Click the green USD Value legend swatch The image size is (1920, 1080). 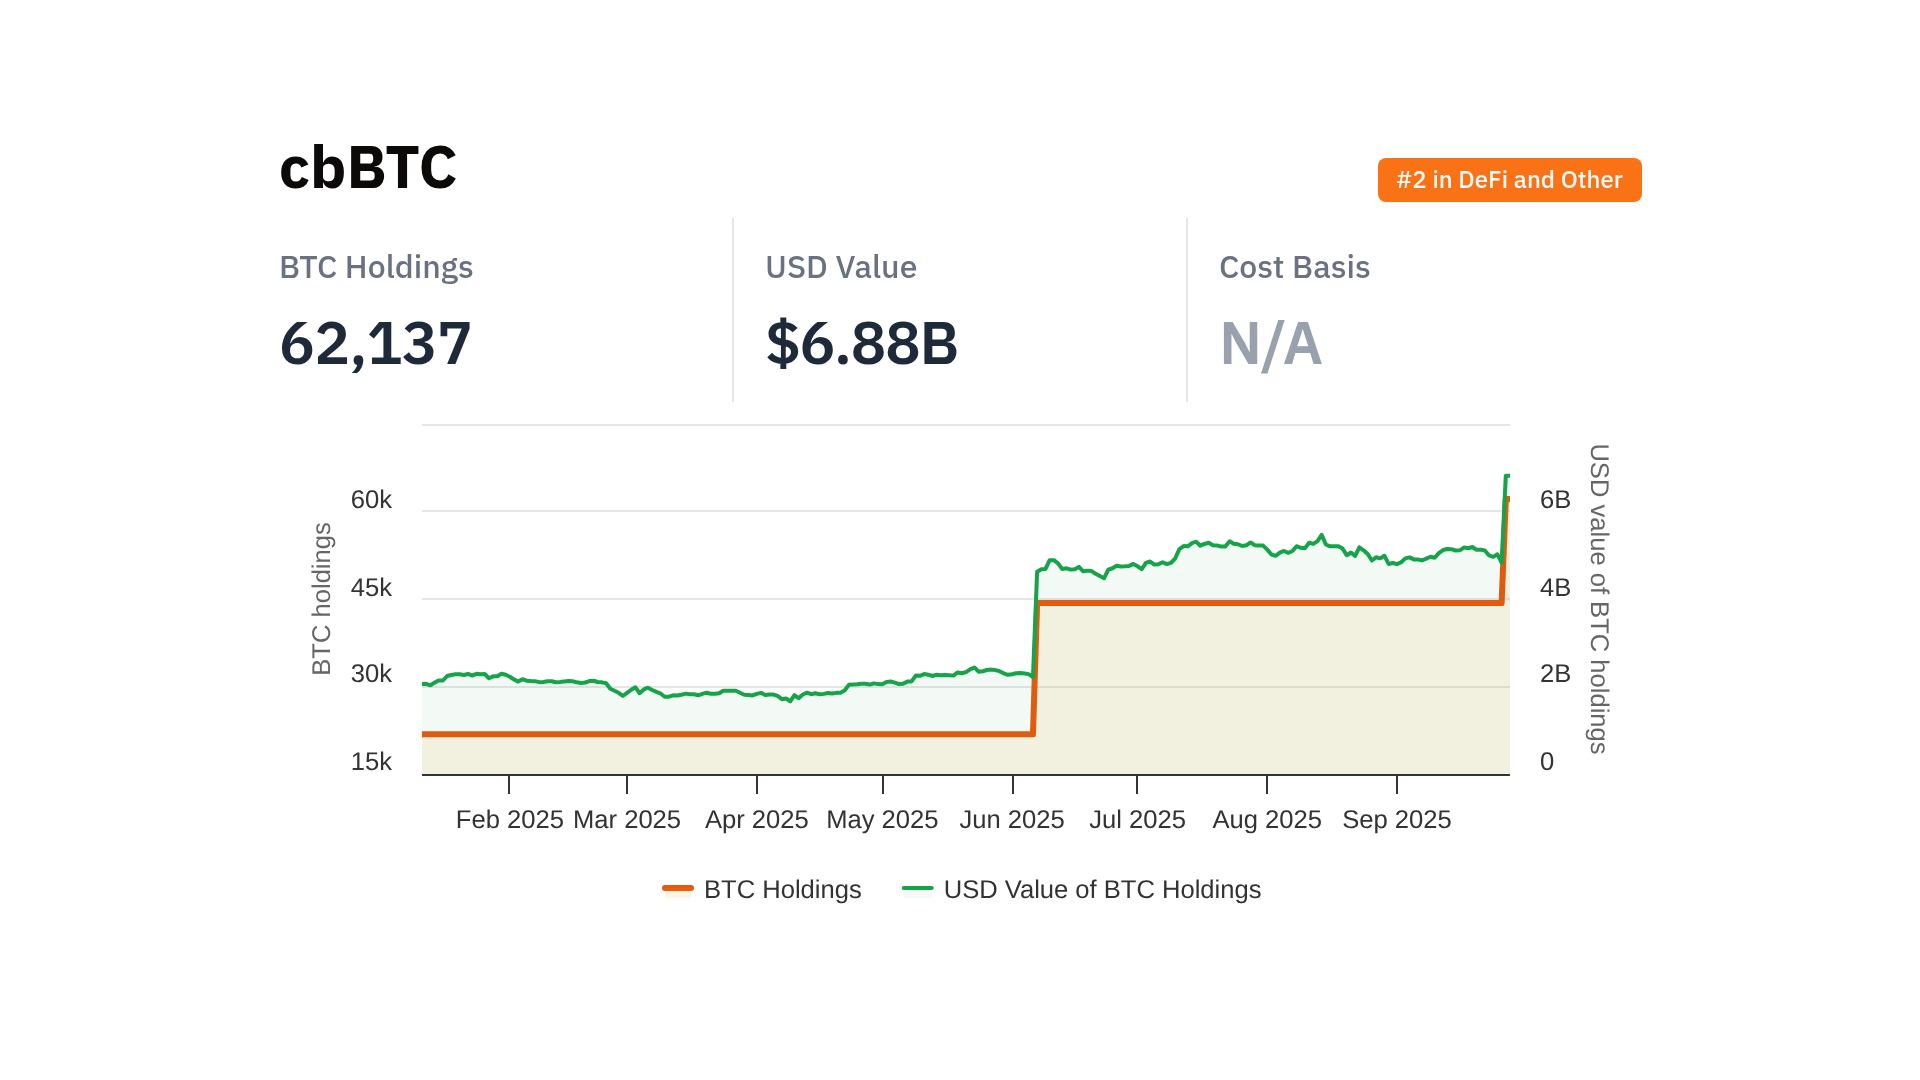point(917,888)
